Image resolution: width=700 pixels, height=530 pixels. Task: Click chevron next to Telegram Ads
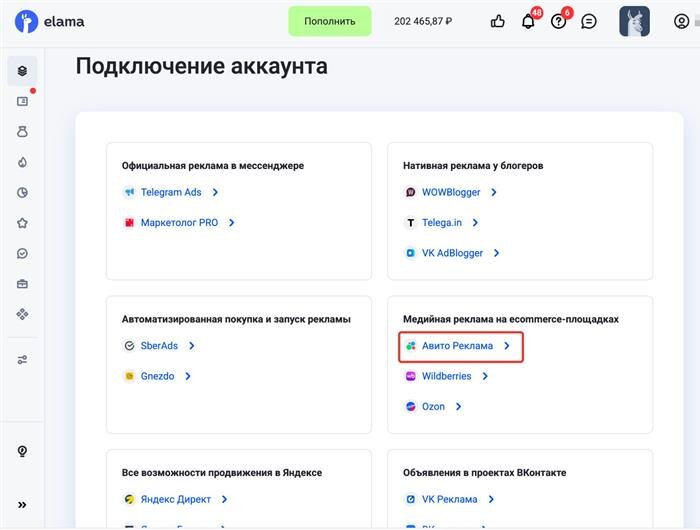click(215, 192)
